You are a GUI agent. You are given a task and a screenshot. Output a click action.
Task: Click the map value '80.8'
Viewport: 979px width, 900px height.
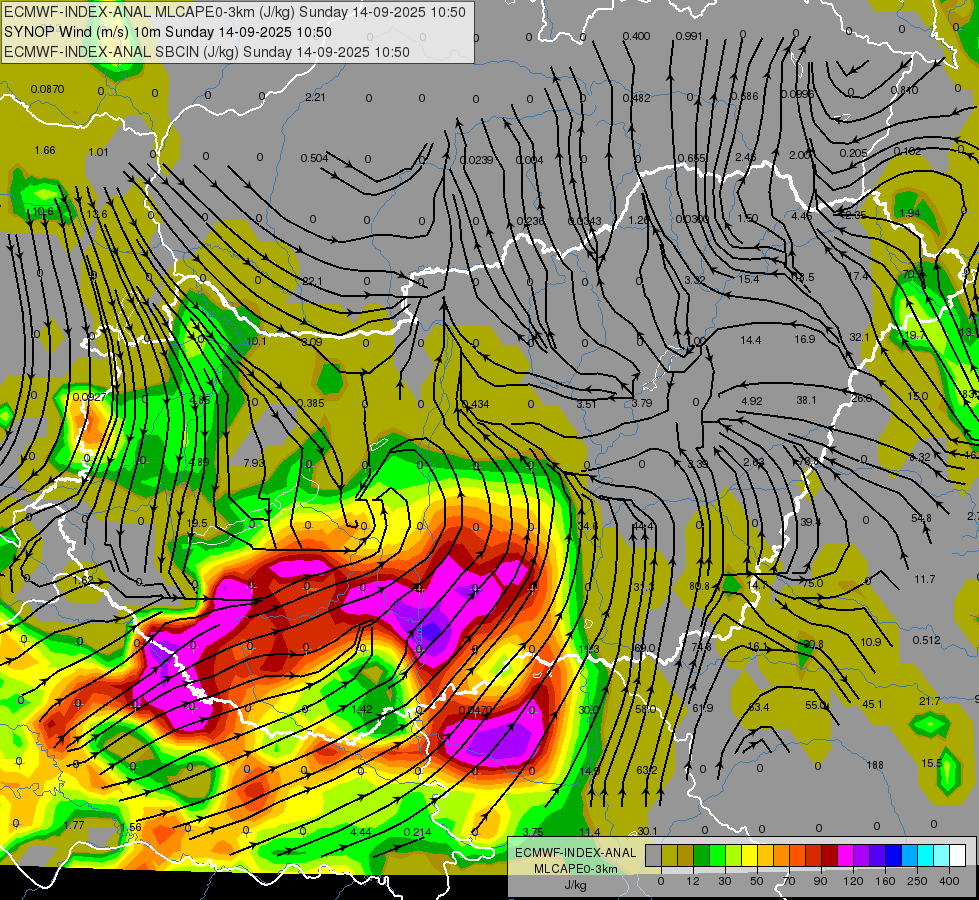tap(699, 586)
